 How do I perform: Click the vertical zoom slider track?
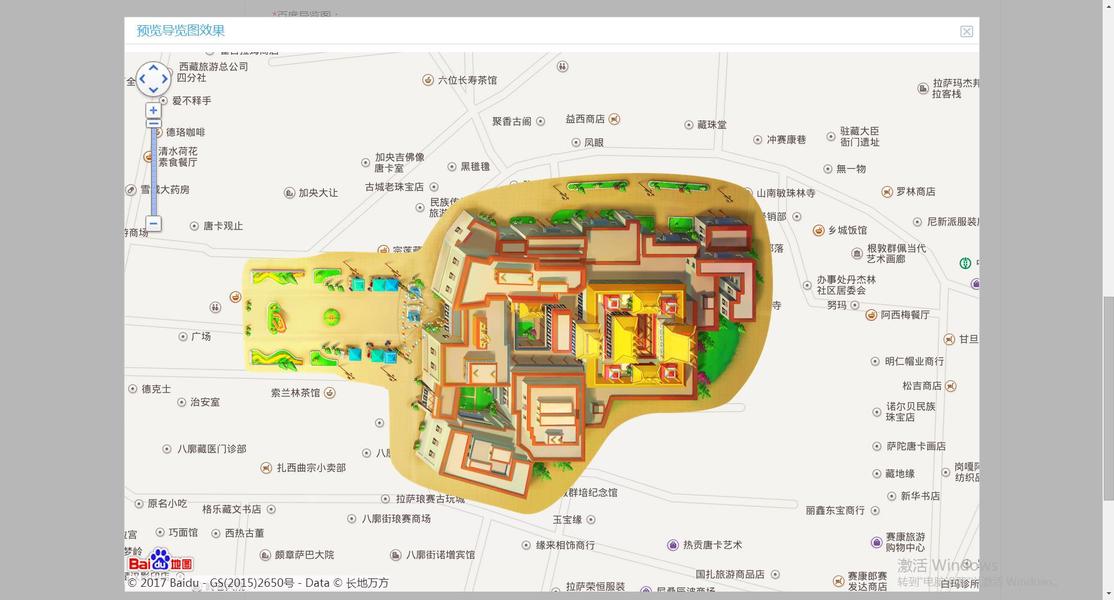click(153, 170)
